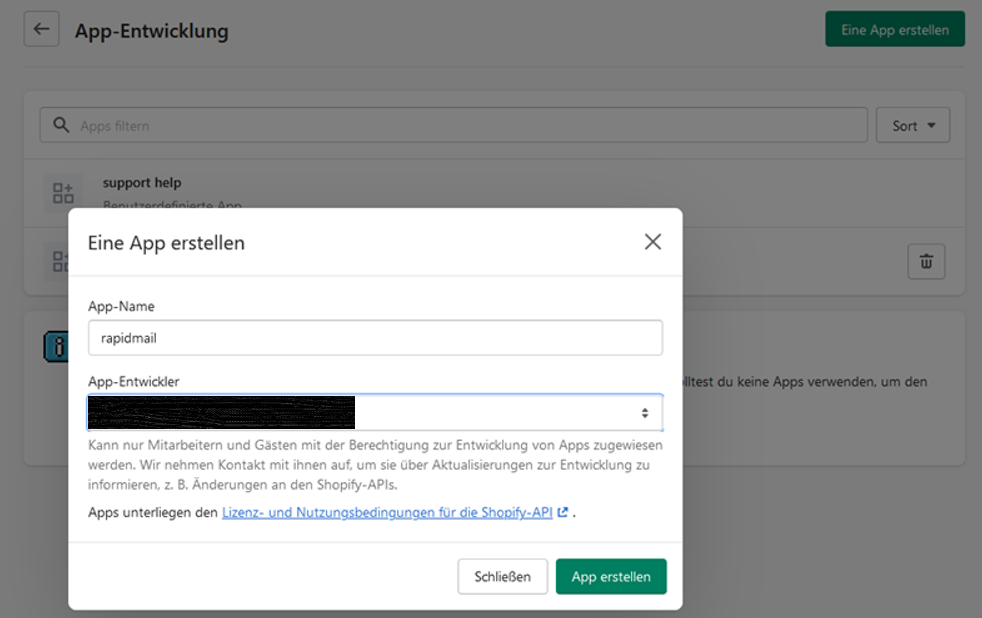982x618 pixels.
Task: Click the up-down arrows of the developer select
Action: [x=645, y=412]
